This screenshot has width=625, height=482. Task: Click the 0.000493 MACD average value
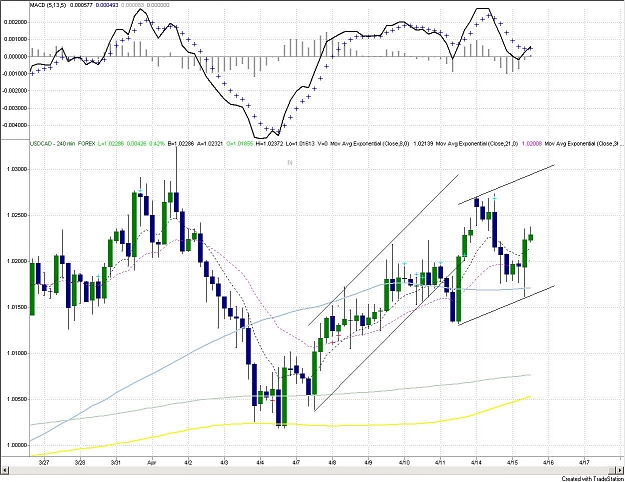click(106, 5)
